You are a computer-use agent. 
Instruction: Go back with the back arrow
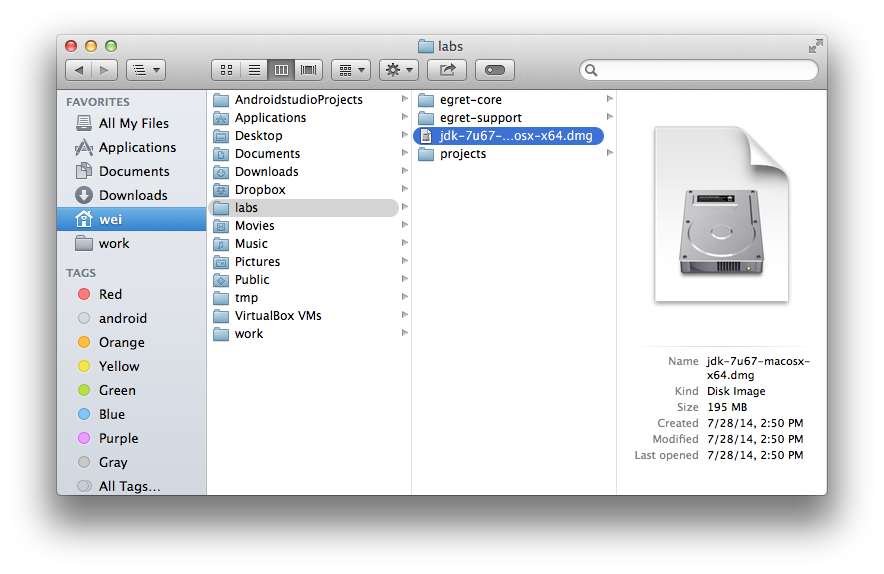[79, 70]
